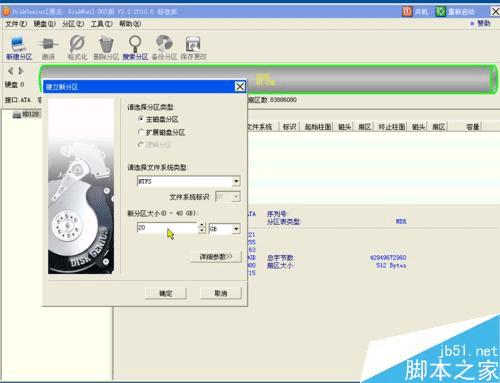Increase partition size with up spinner arrow
The width and height of the screenshot is (500, 383).
[x=201, y=225]
